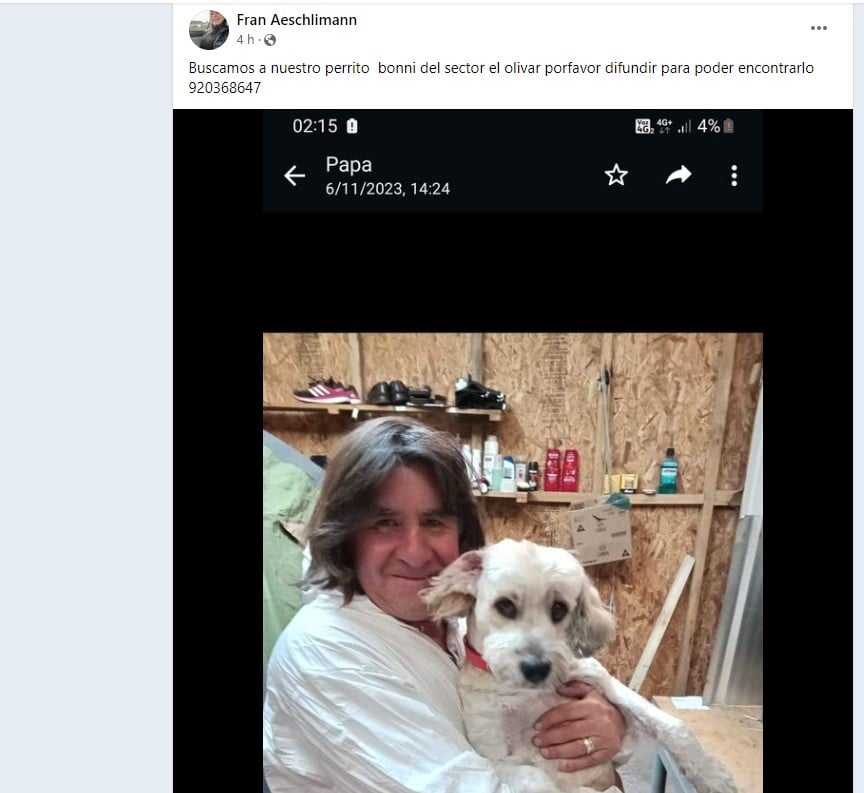The height and width of the screenshot is (793, 864).
Task: Tap the back arrow beside Papa
Action: pyautogui.click(x=295, y=176)
